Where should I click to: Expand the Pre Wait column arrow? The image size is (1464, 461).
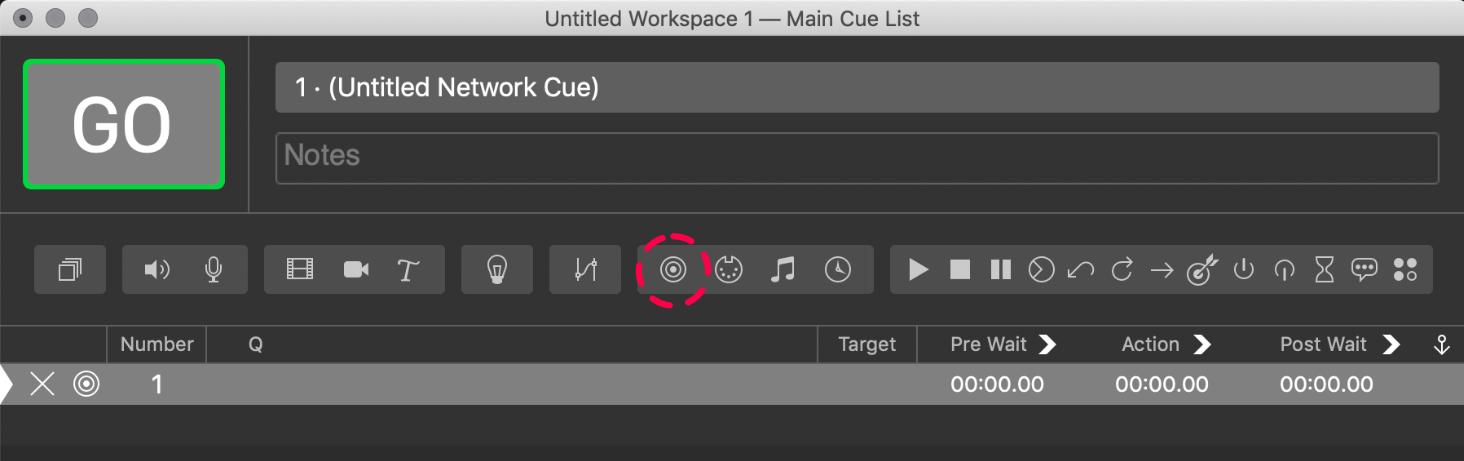tap(1047, 344)
